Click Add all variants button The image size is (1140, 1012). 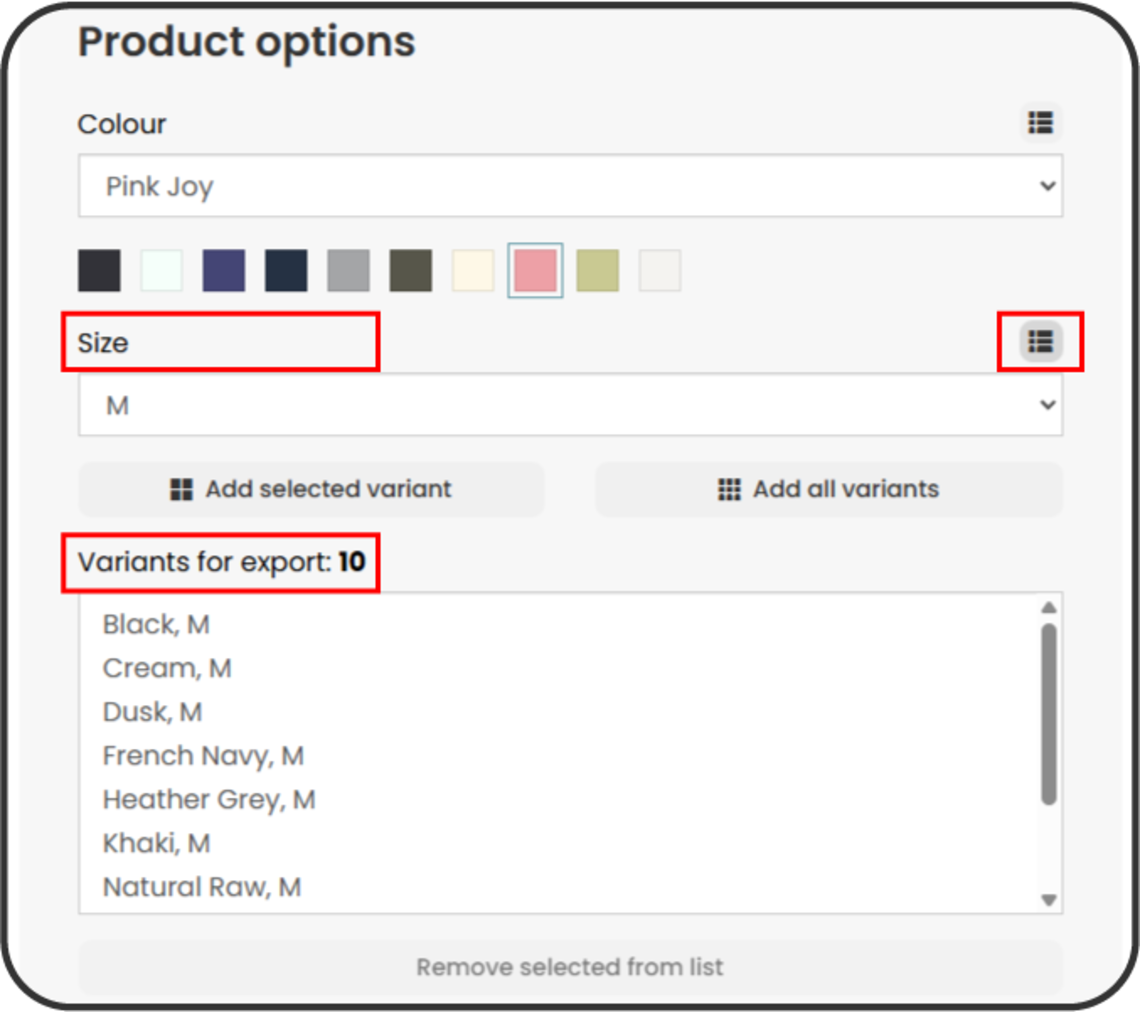click(x=828, y=489)
